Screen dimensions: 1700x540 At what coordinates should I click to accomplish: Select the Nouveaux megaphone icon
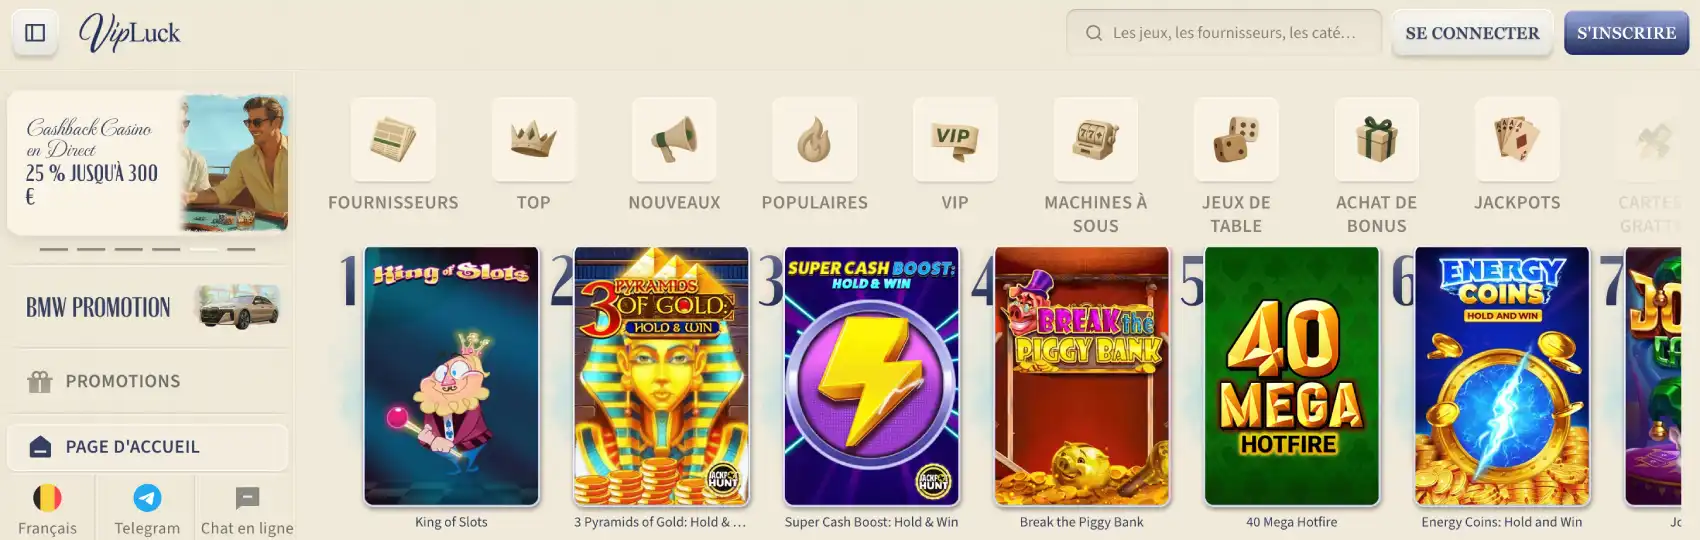coord(674,140)
